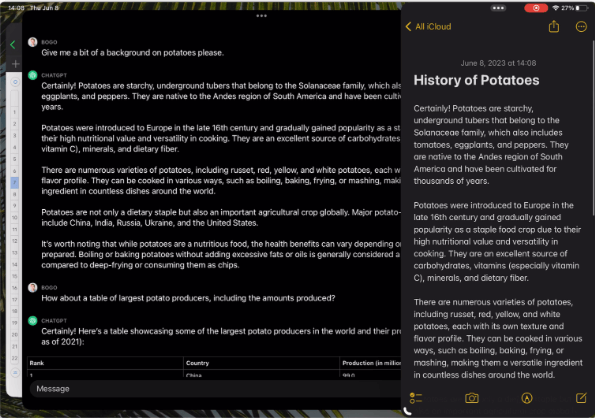Tap the Production table column header
Viewport: 595px width, 418px height.
(x=371, y=363)
